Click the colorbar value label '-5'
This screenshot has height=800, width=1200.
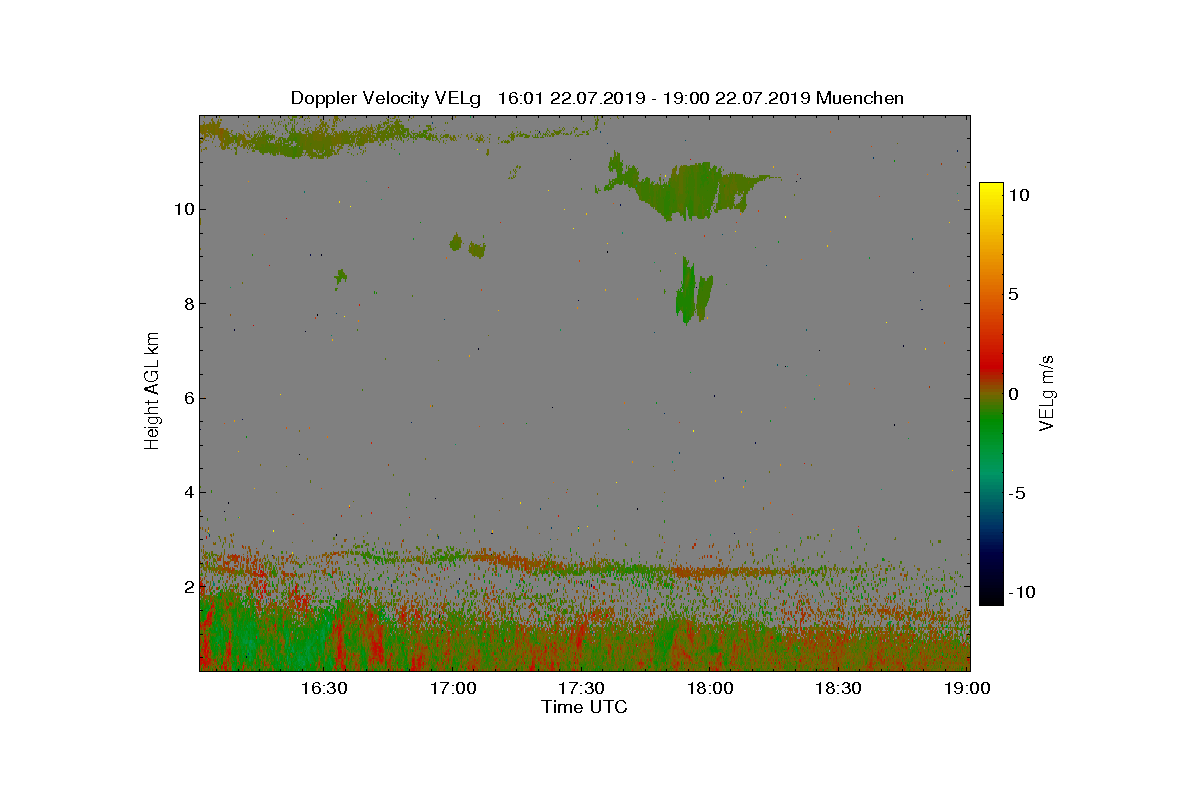pyautogui.click(x=1015, y=493)
